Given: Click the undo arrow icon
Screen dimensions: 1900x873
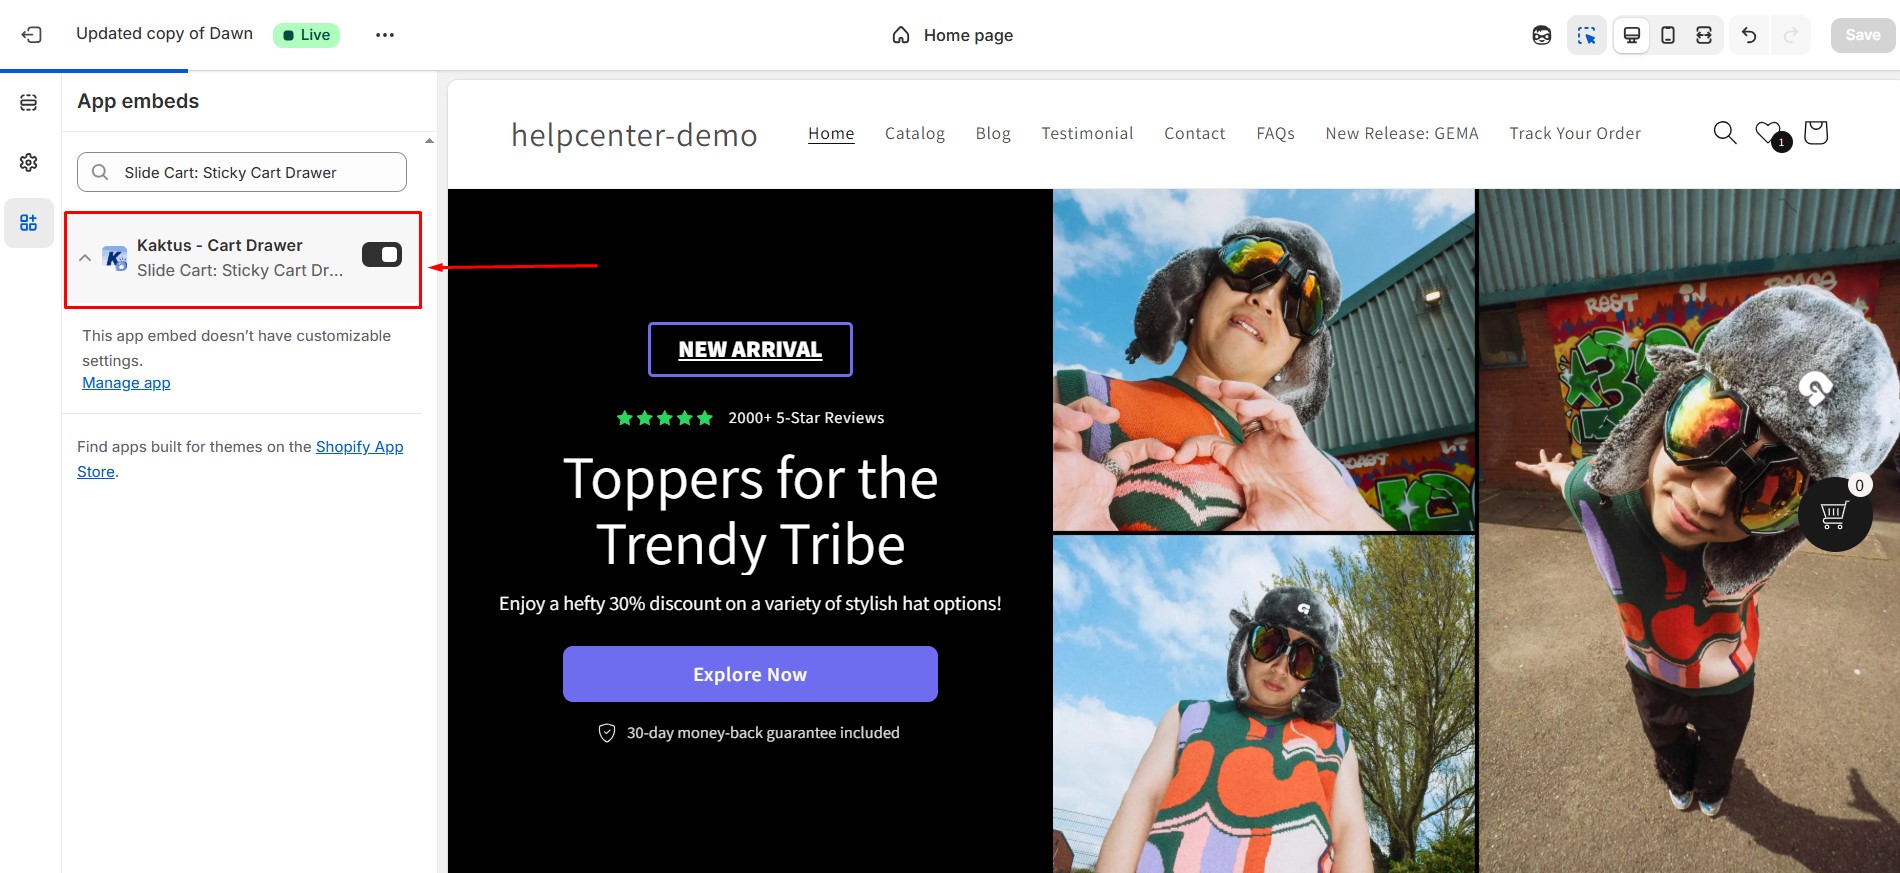Looking at the screenshot, I should [1749, 35].
